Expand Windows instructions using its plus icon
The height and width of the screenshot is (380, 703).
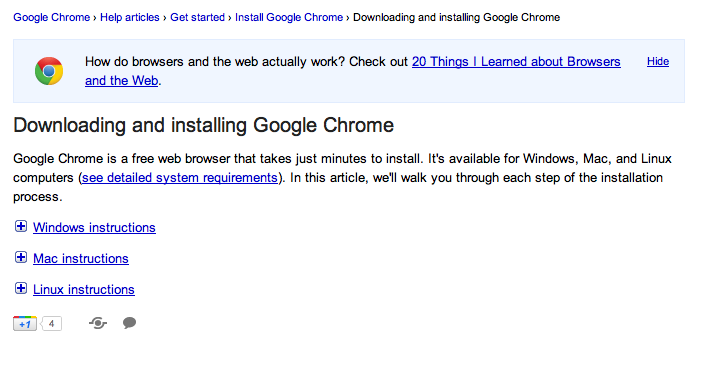click(x=21, y=226)
